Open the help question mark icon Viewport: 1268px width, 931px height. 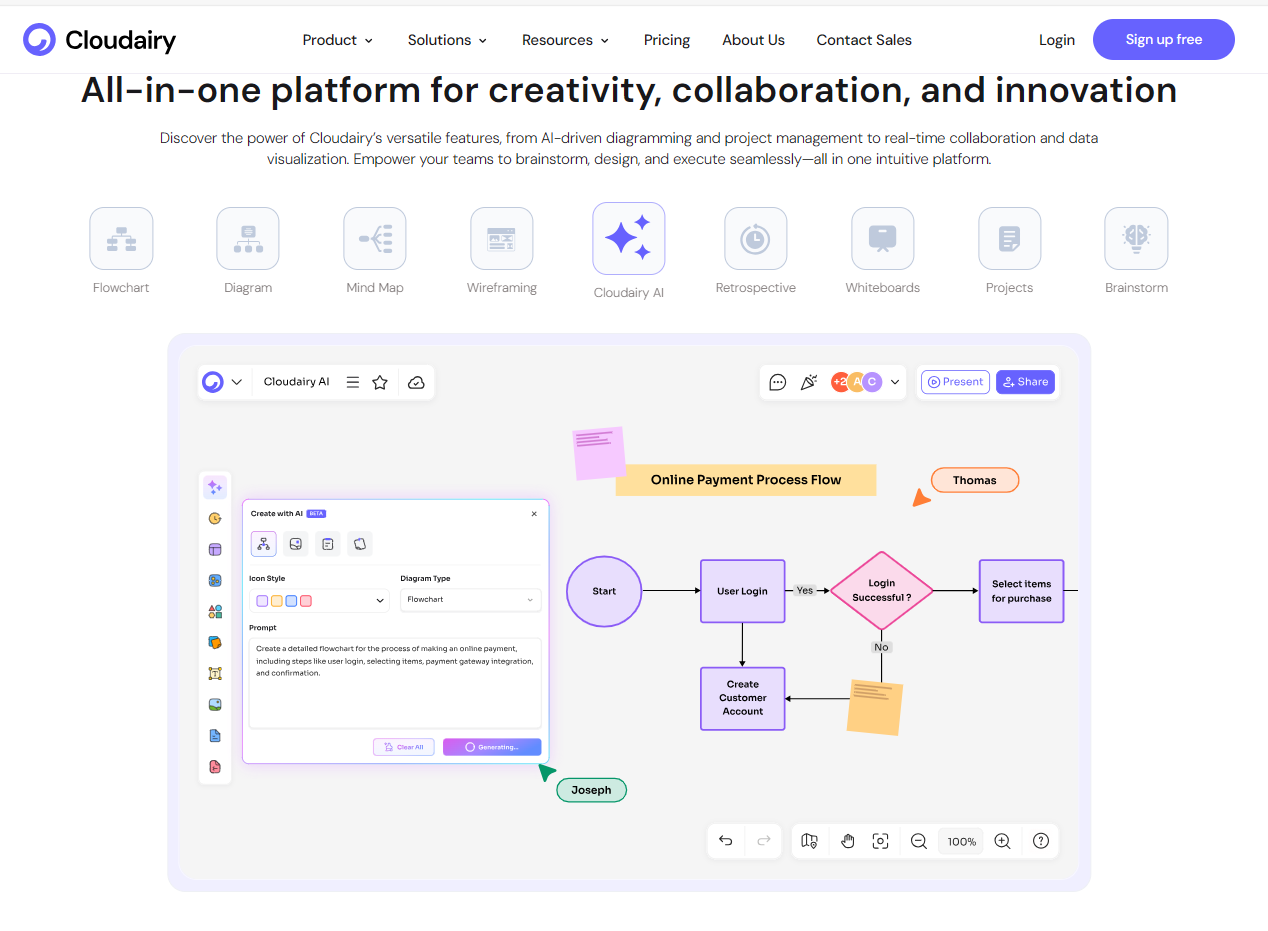(1041, 841)
